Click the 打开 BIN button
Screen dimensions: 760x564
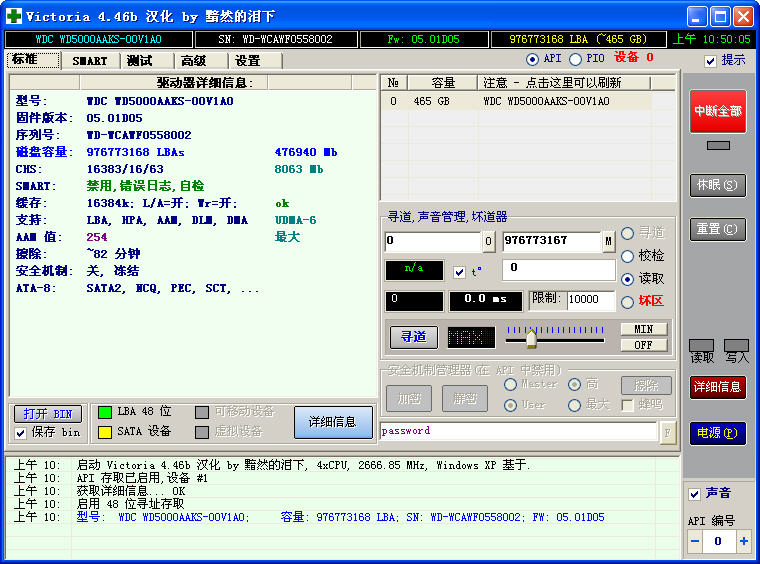(x=47, y=414)
